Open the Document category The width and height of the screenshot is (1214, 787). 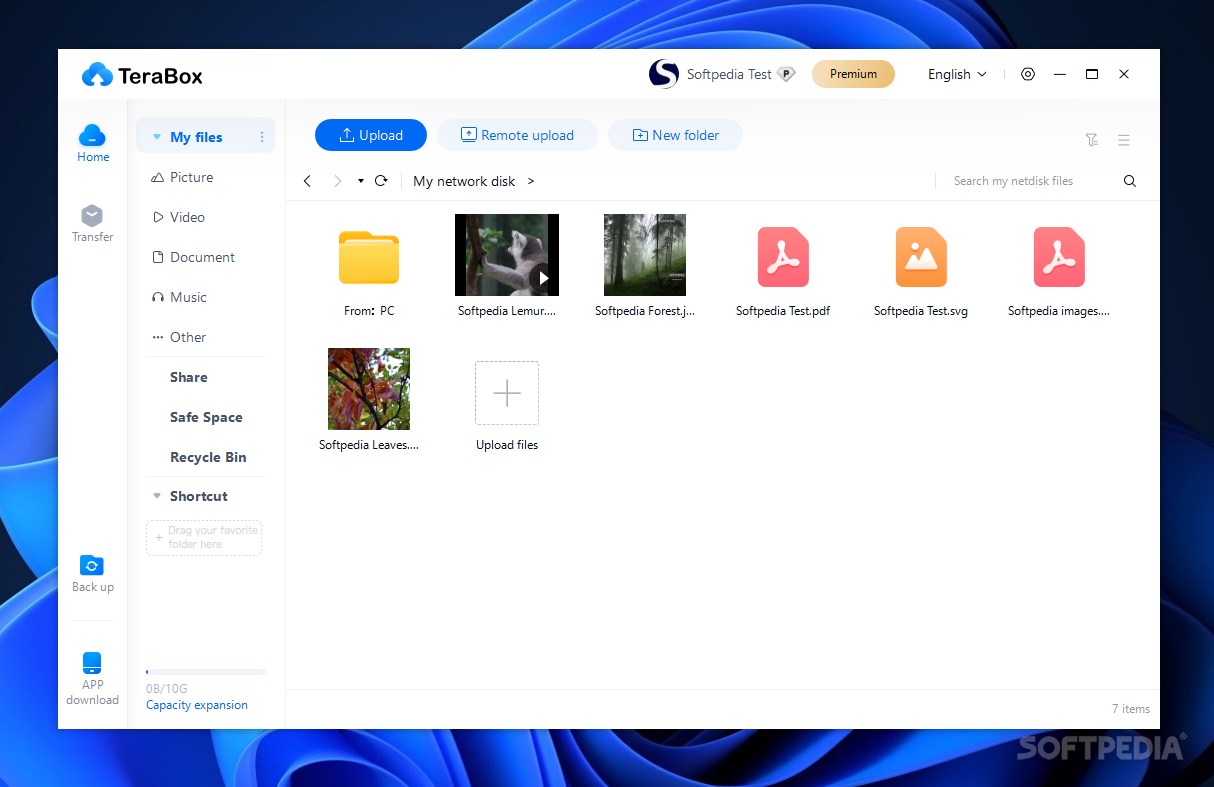click(205, 257)
